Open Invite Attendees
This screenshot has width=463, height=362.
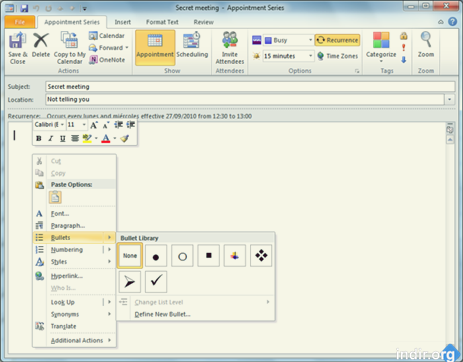coord(230,48)
